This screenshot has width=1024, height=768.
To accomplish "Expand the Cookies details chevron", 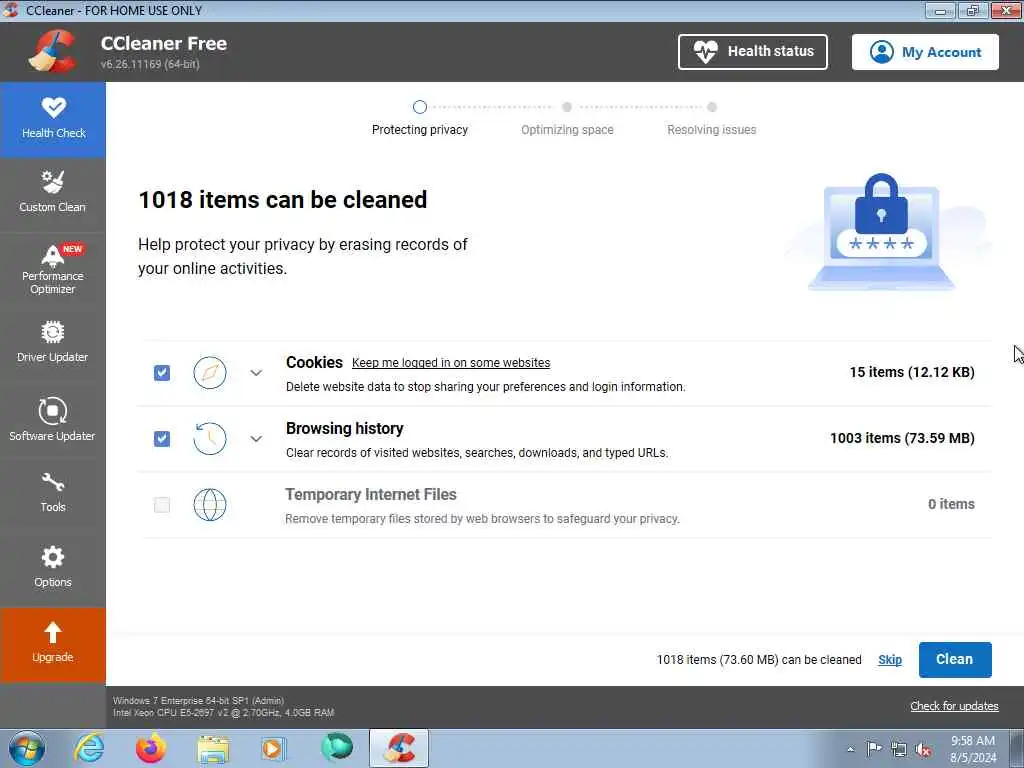I will 256,373.
